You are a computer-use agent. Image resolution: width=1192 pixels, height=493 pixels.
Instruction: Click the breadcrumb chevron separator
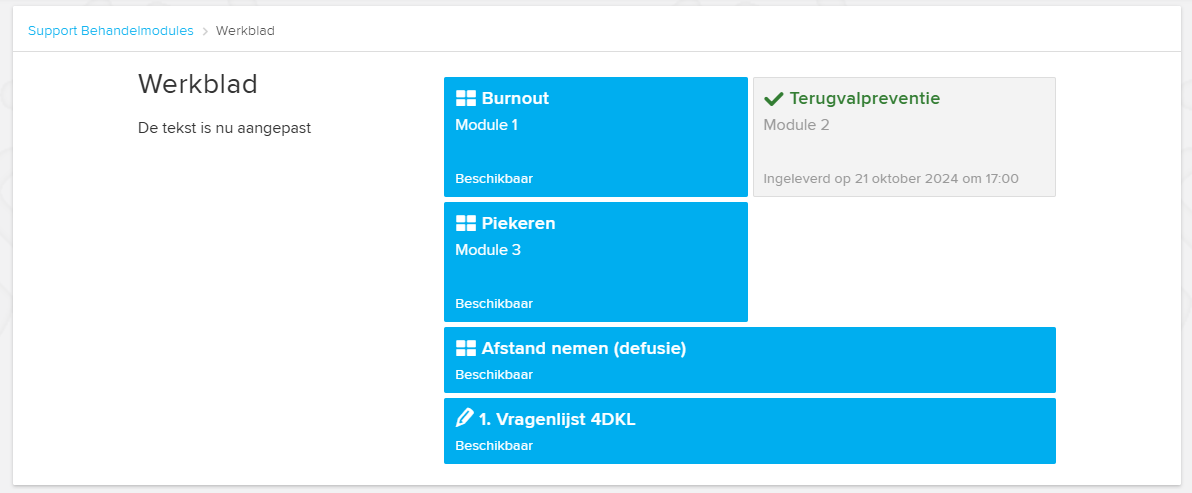tap(204, 31)
